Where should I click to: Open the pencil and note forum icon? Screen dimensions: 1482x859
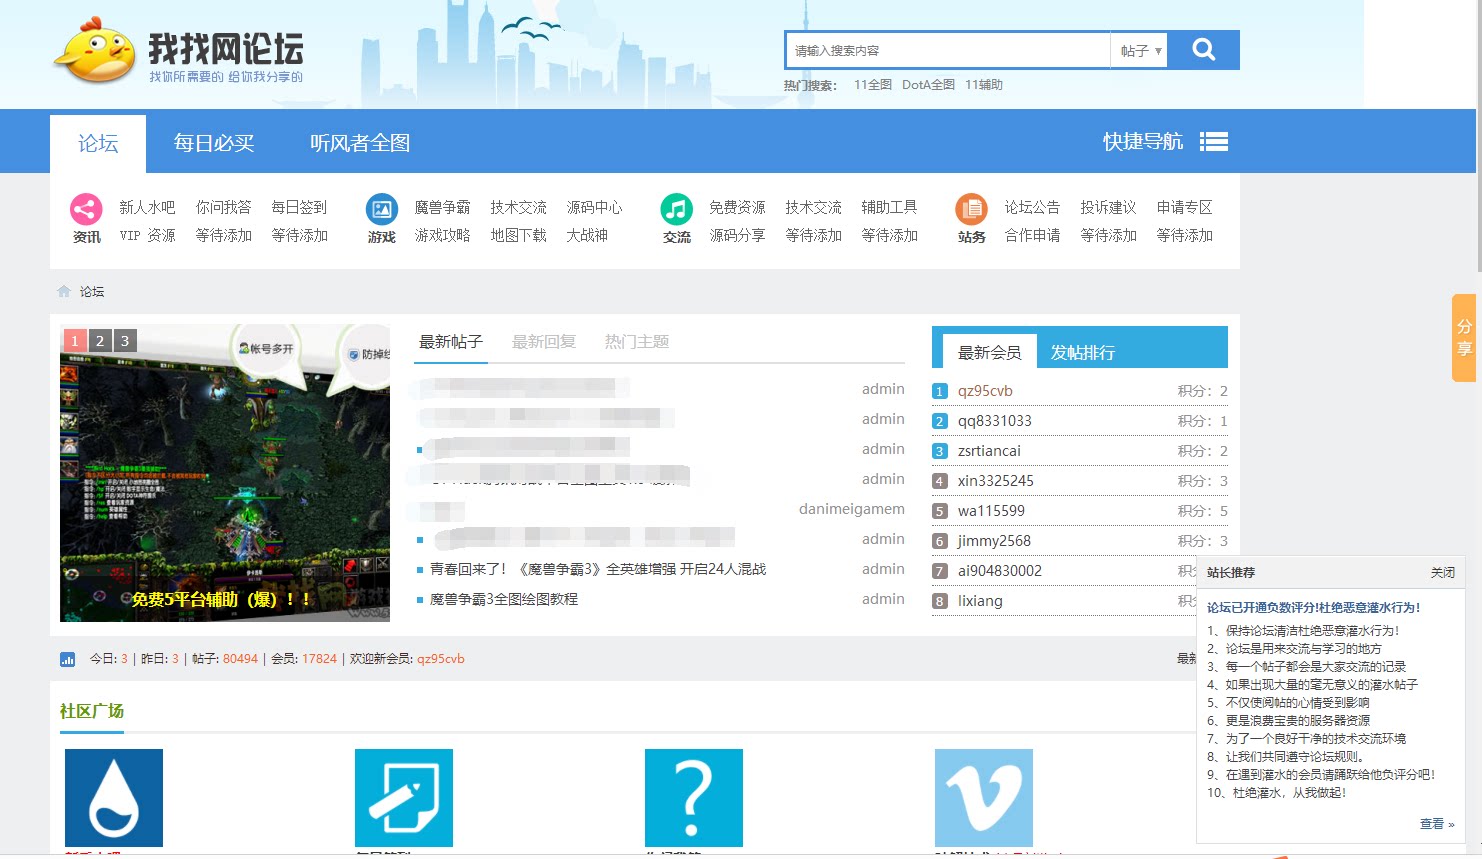point(404,798)
